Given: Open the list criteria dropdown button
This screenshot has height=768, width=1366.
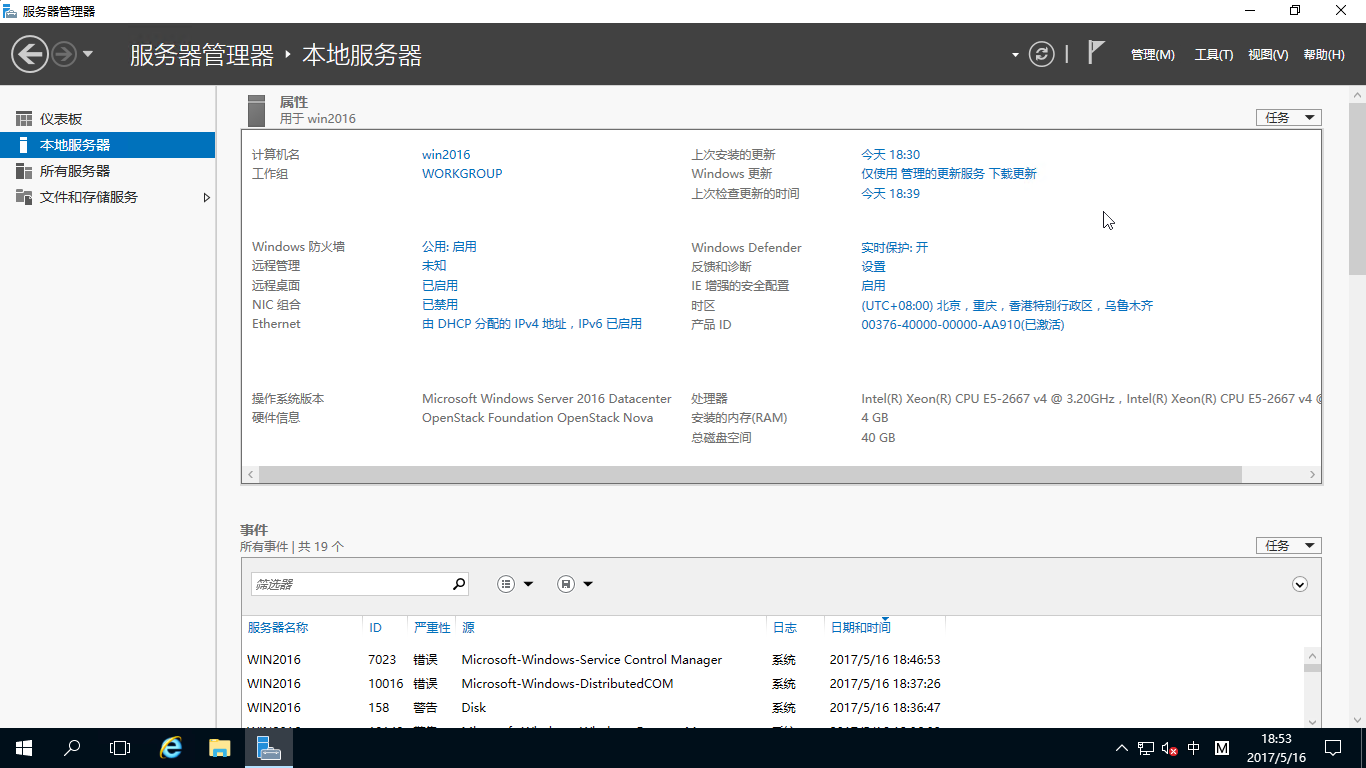Looking at the screenshot, I should tap(516, 584).
